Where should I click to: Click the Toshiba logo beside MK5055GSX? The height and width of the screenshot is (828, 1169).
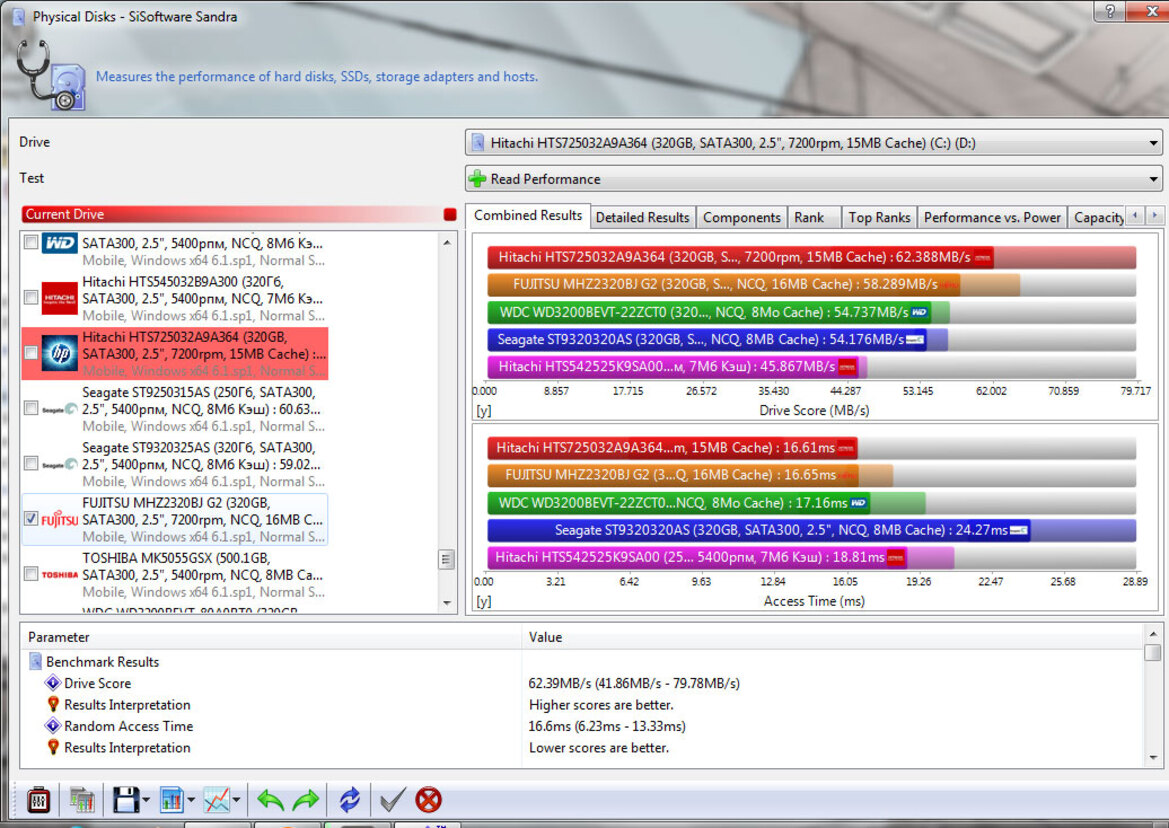coord(60,575)
